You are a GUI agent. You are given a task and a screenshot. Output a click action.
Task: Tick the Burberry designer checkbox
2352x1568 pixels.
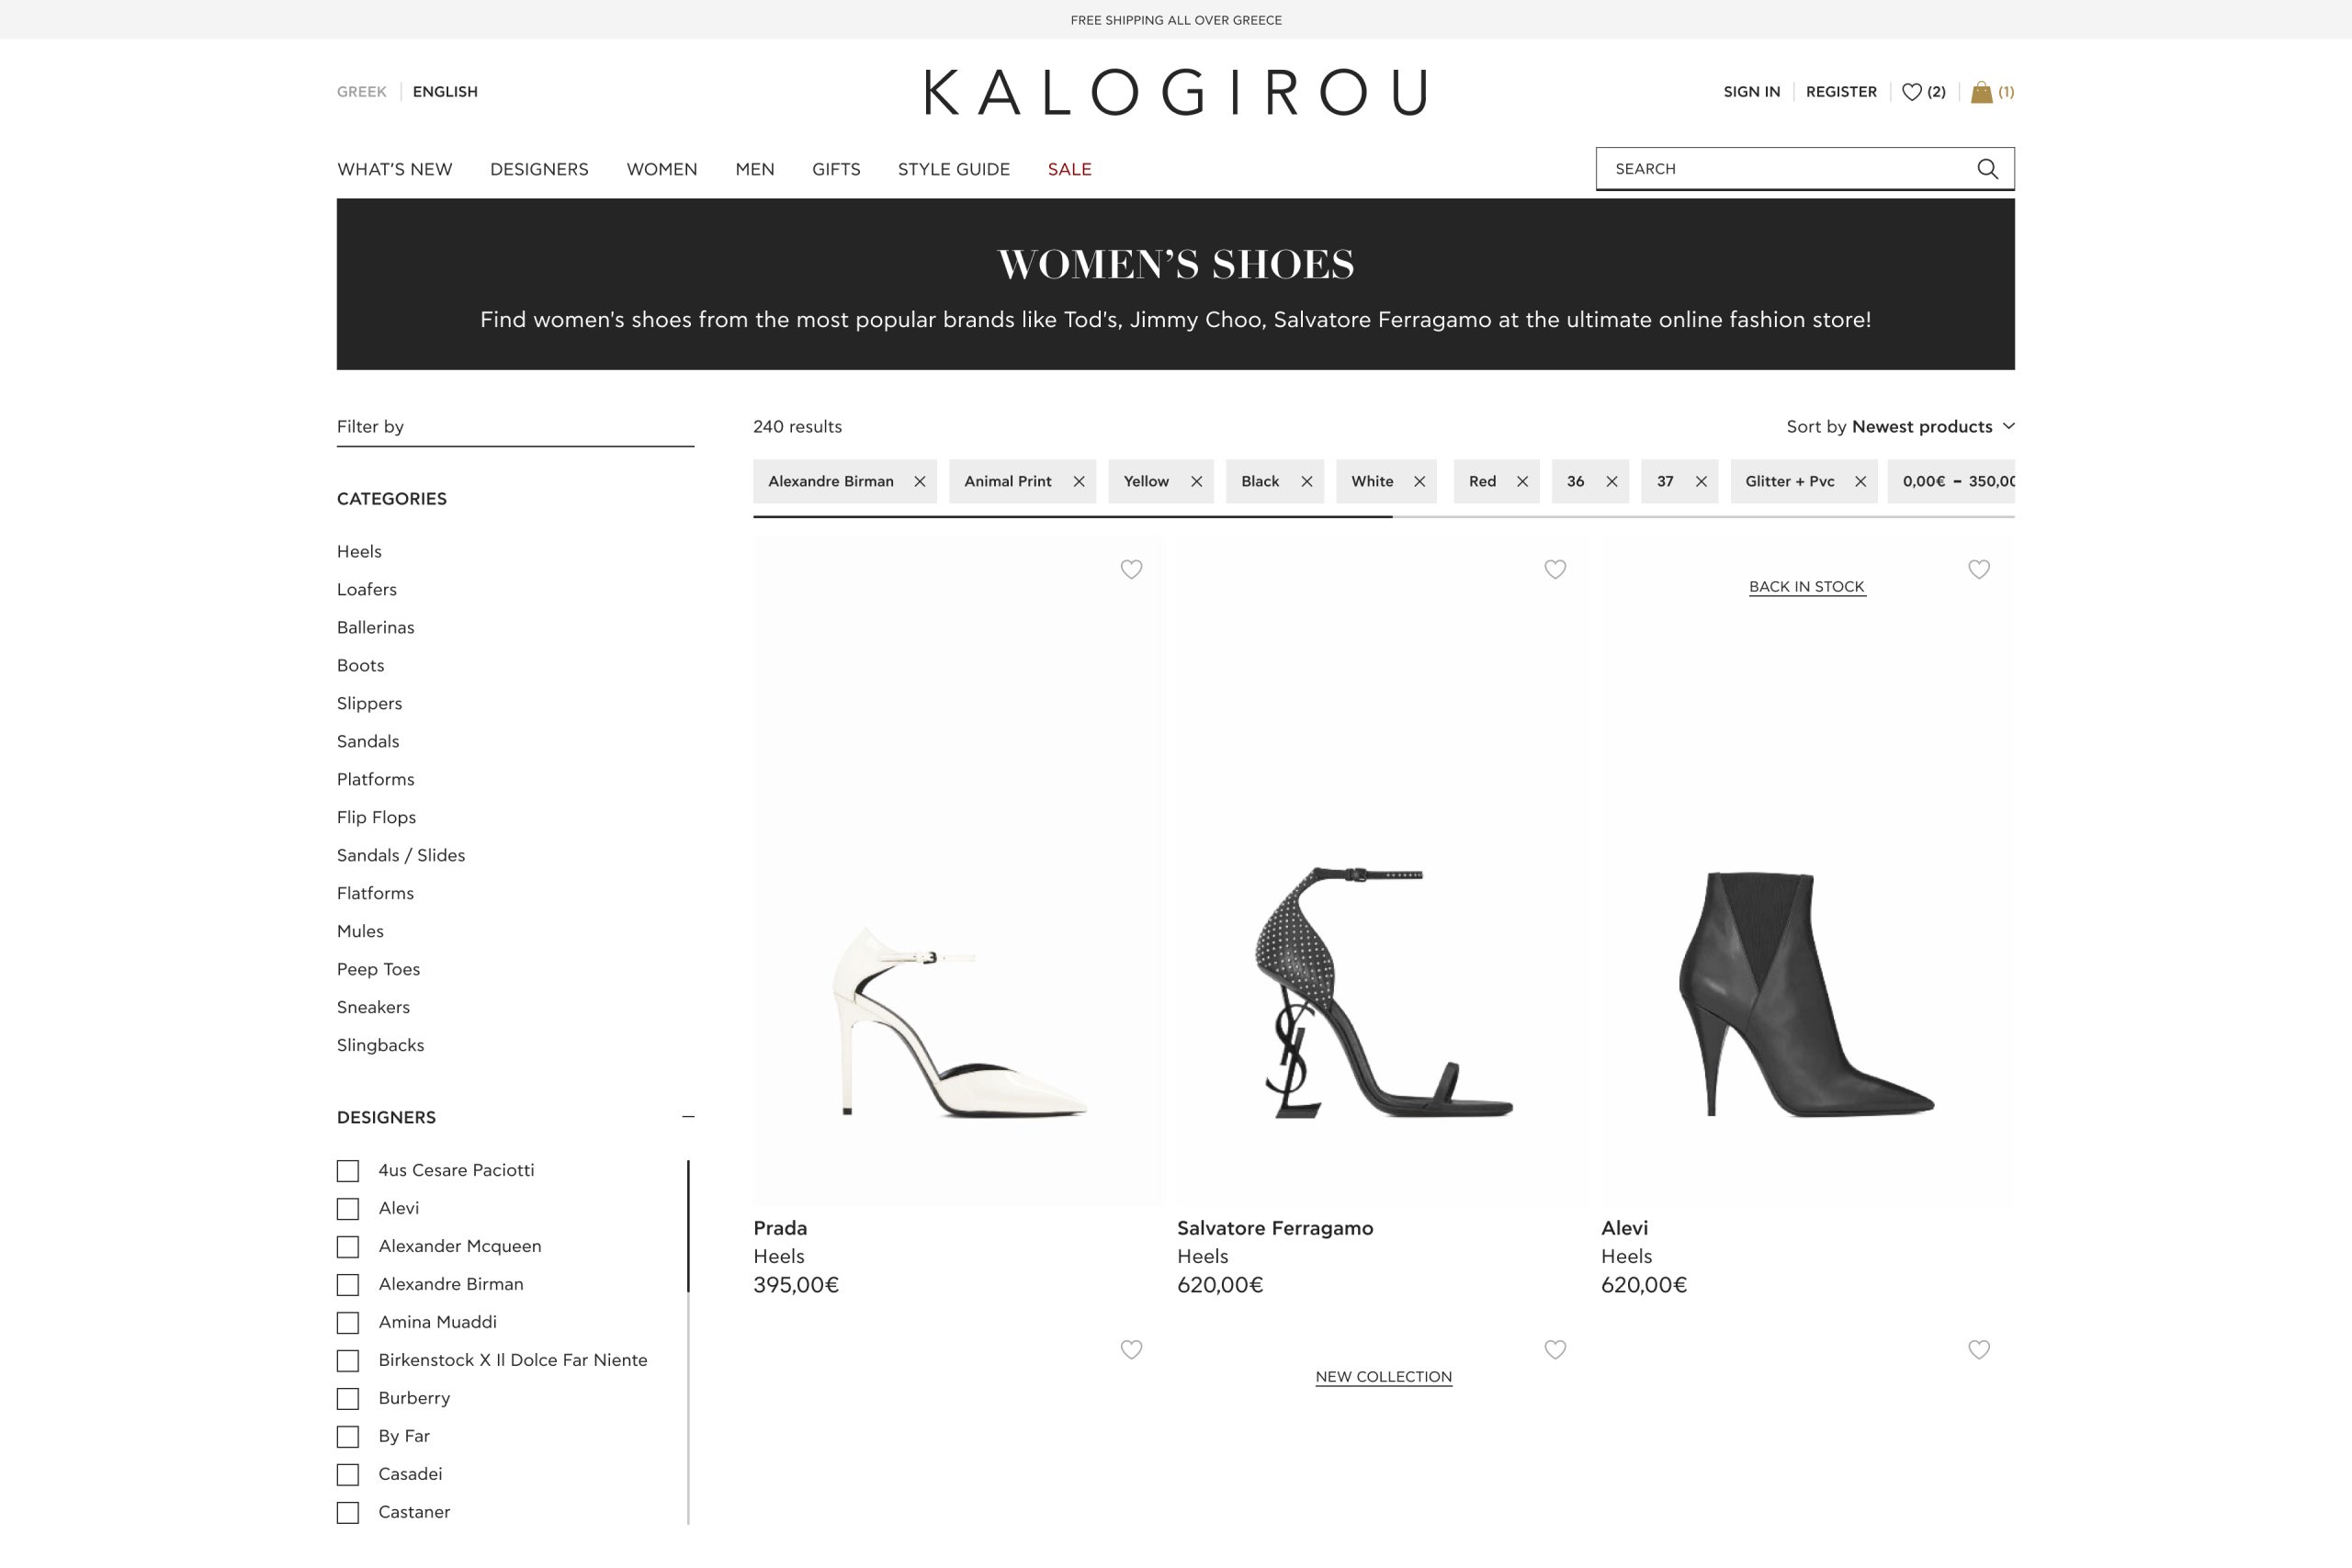348,1399
